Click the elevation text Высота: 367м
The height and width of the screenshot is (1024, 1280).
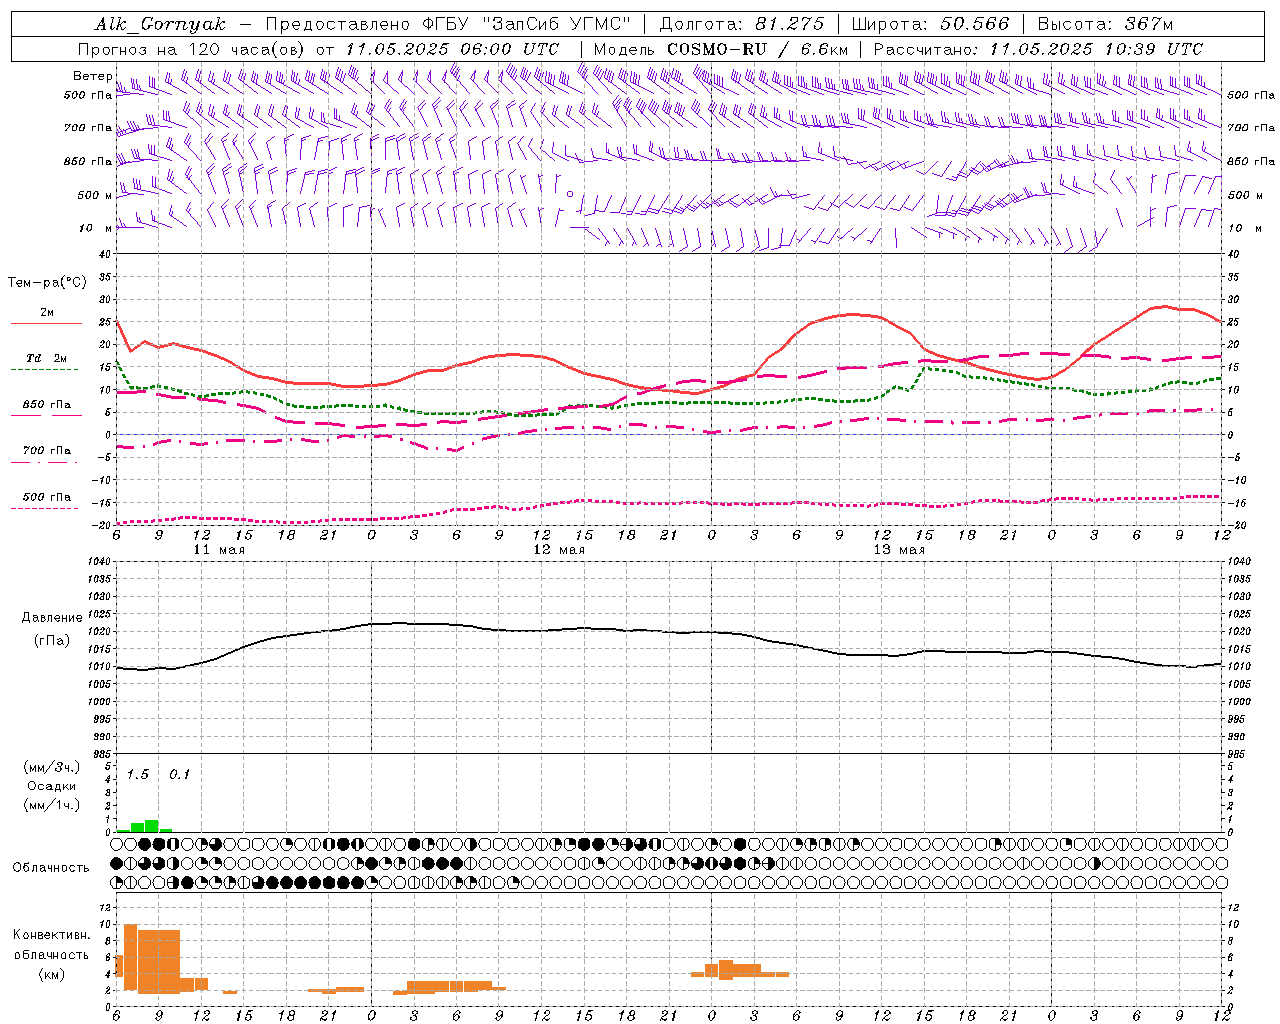pos(1105,24)
